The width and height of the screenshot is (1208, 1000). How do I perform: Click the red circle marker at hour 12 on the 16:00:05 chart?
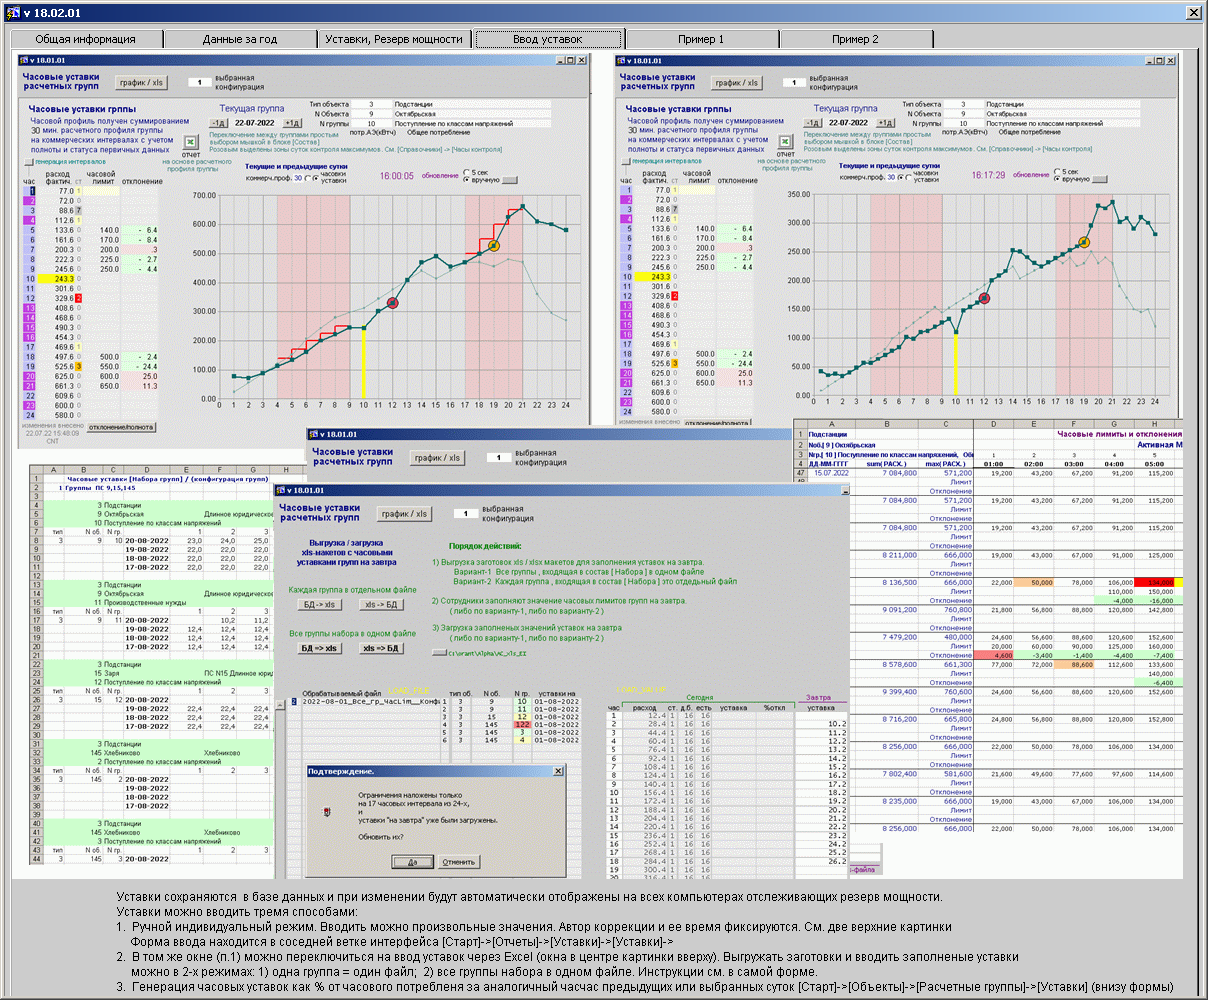coord(392,302)
